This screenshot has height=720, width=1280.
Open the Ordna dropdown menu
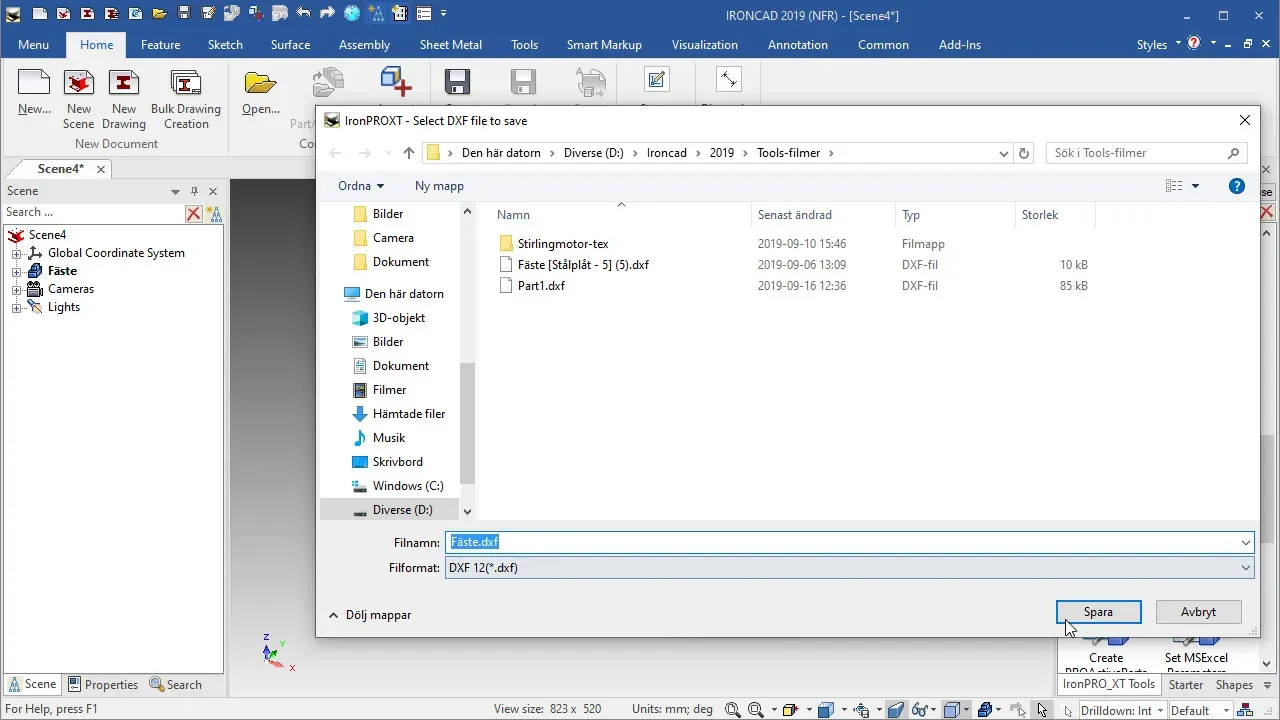(x=361, y=186)
